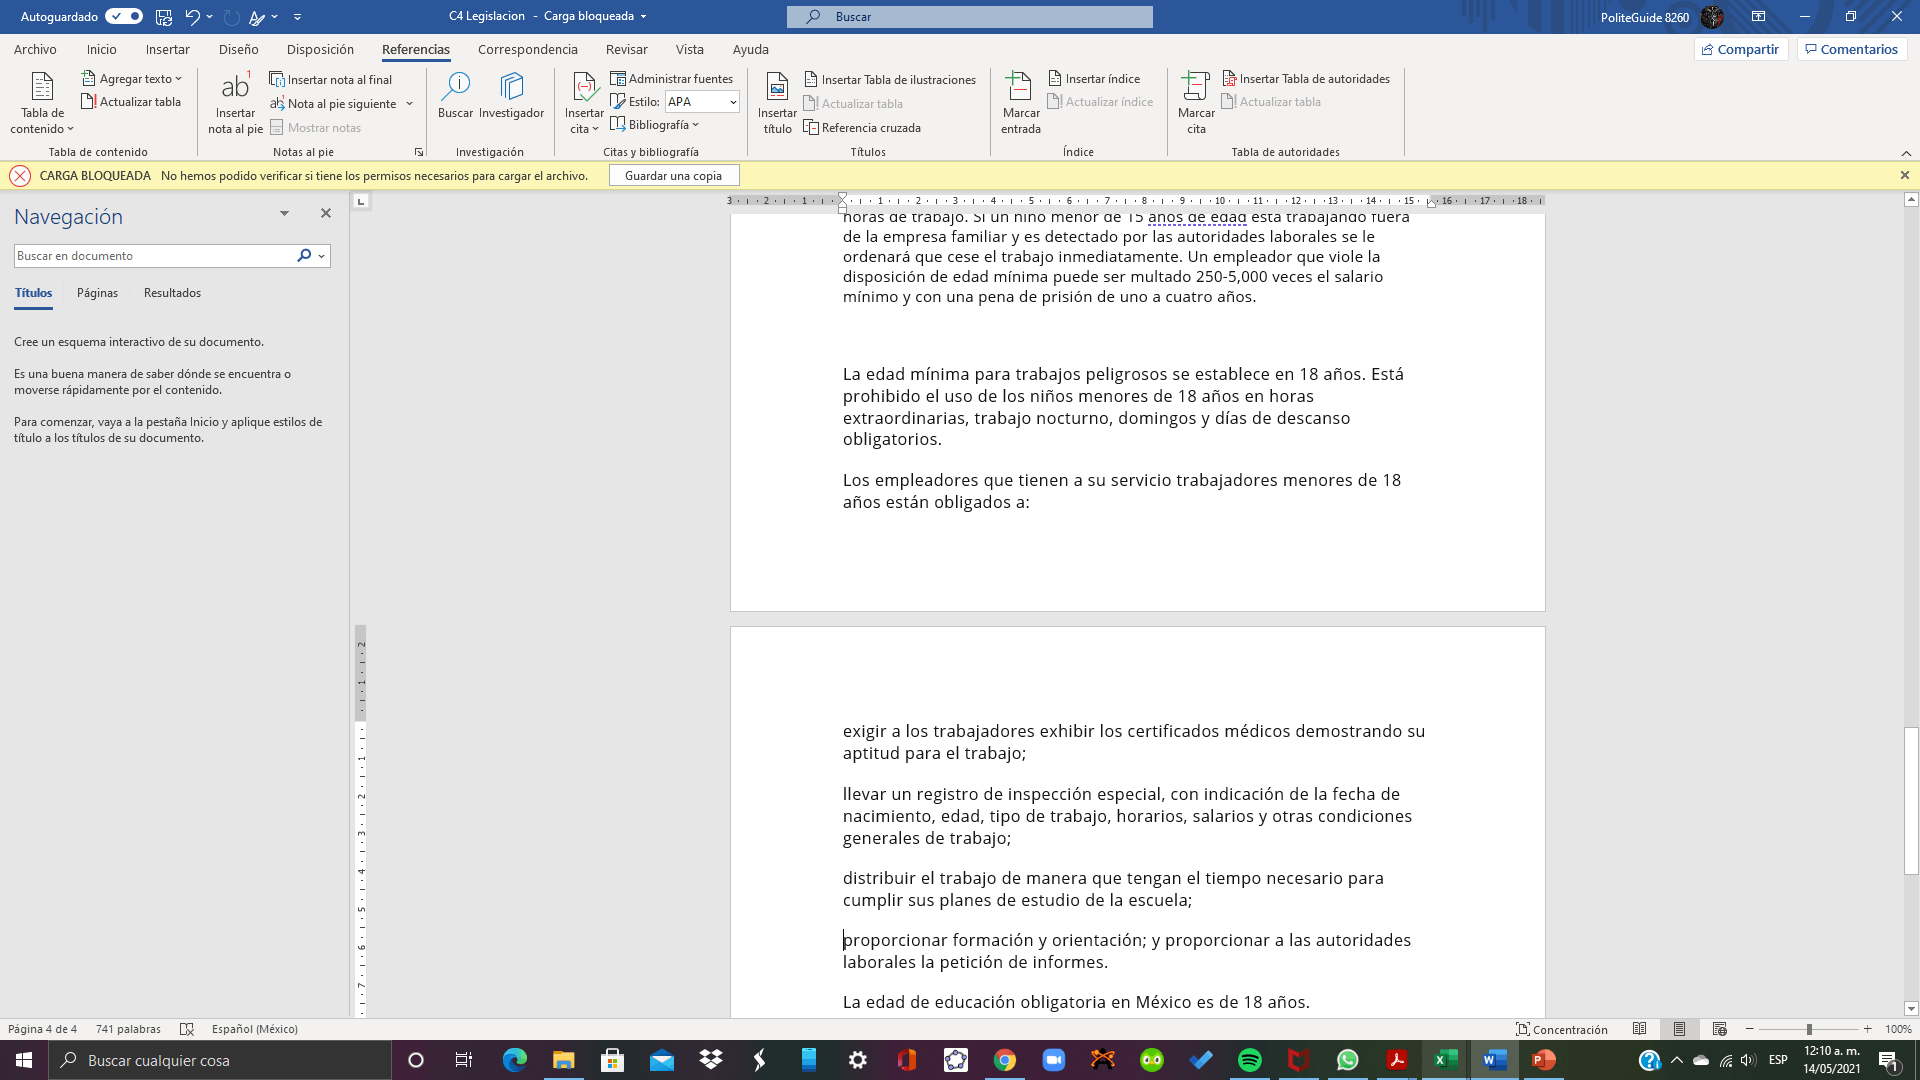The height and width of the screenshot is (1080, 1920).
Task: Close the Navegación pane
Action: click(325, 213)
